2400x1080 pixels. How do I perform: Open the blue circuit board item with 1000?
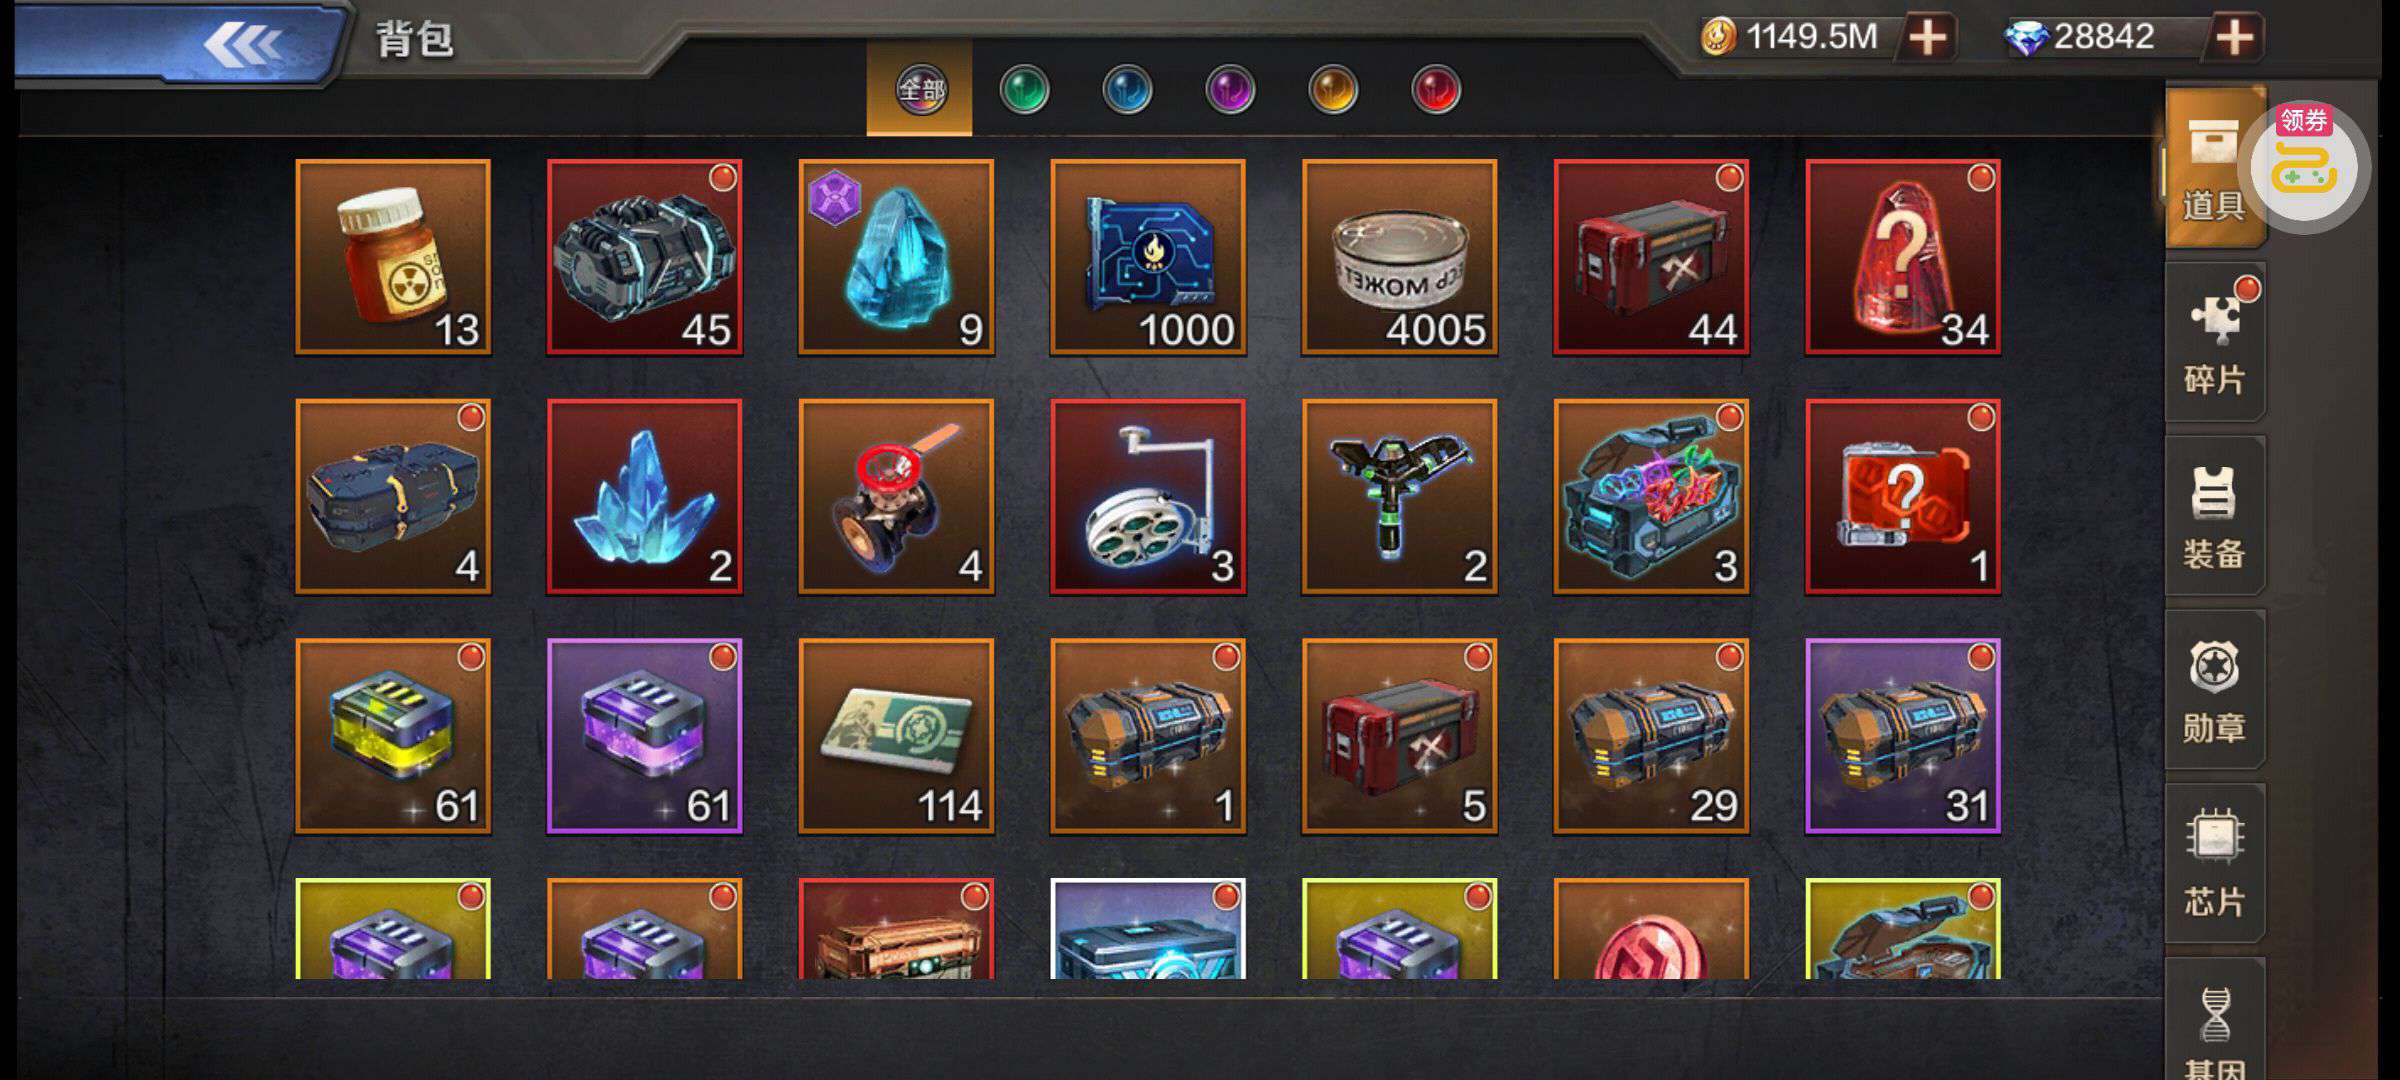click(1148, 257)
